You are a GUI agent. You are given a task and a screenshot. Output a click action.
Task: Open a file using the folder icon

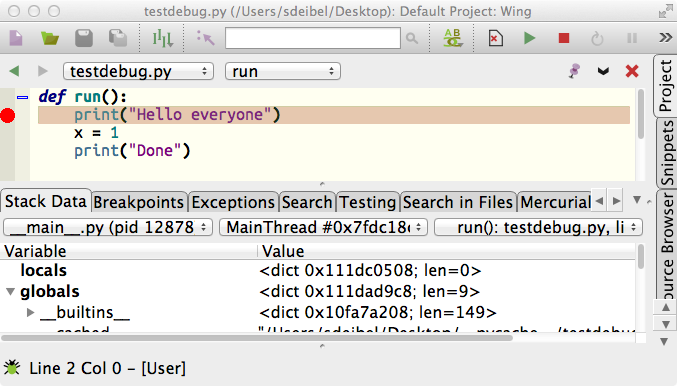click(50, 38)
